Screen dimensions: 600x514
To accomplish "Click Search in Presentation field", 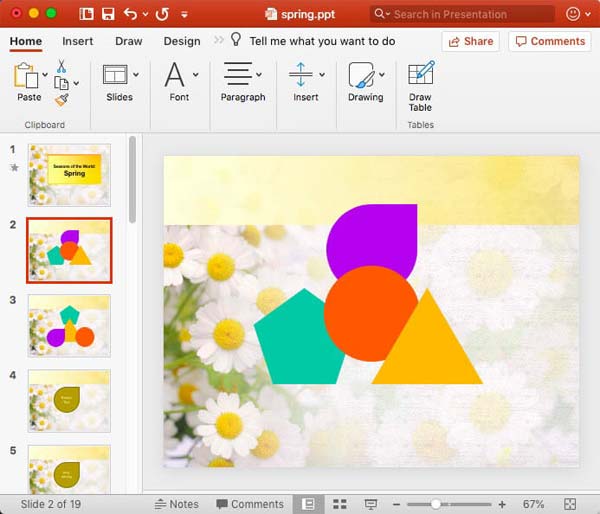I will coord(462,14).
